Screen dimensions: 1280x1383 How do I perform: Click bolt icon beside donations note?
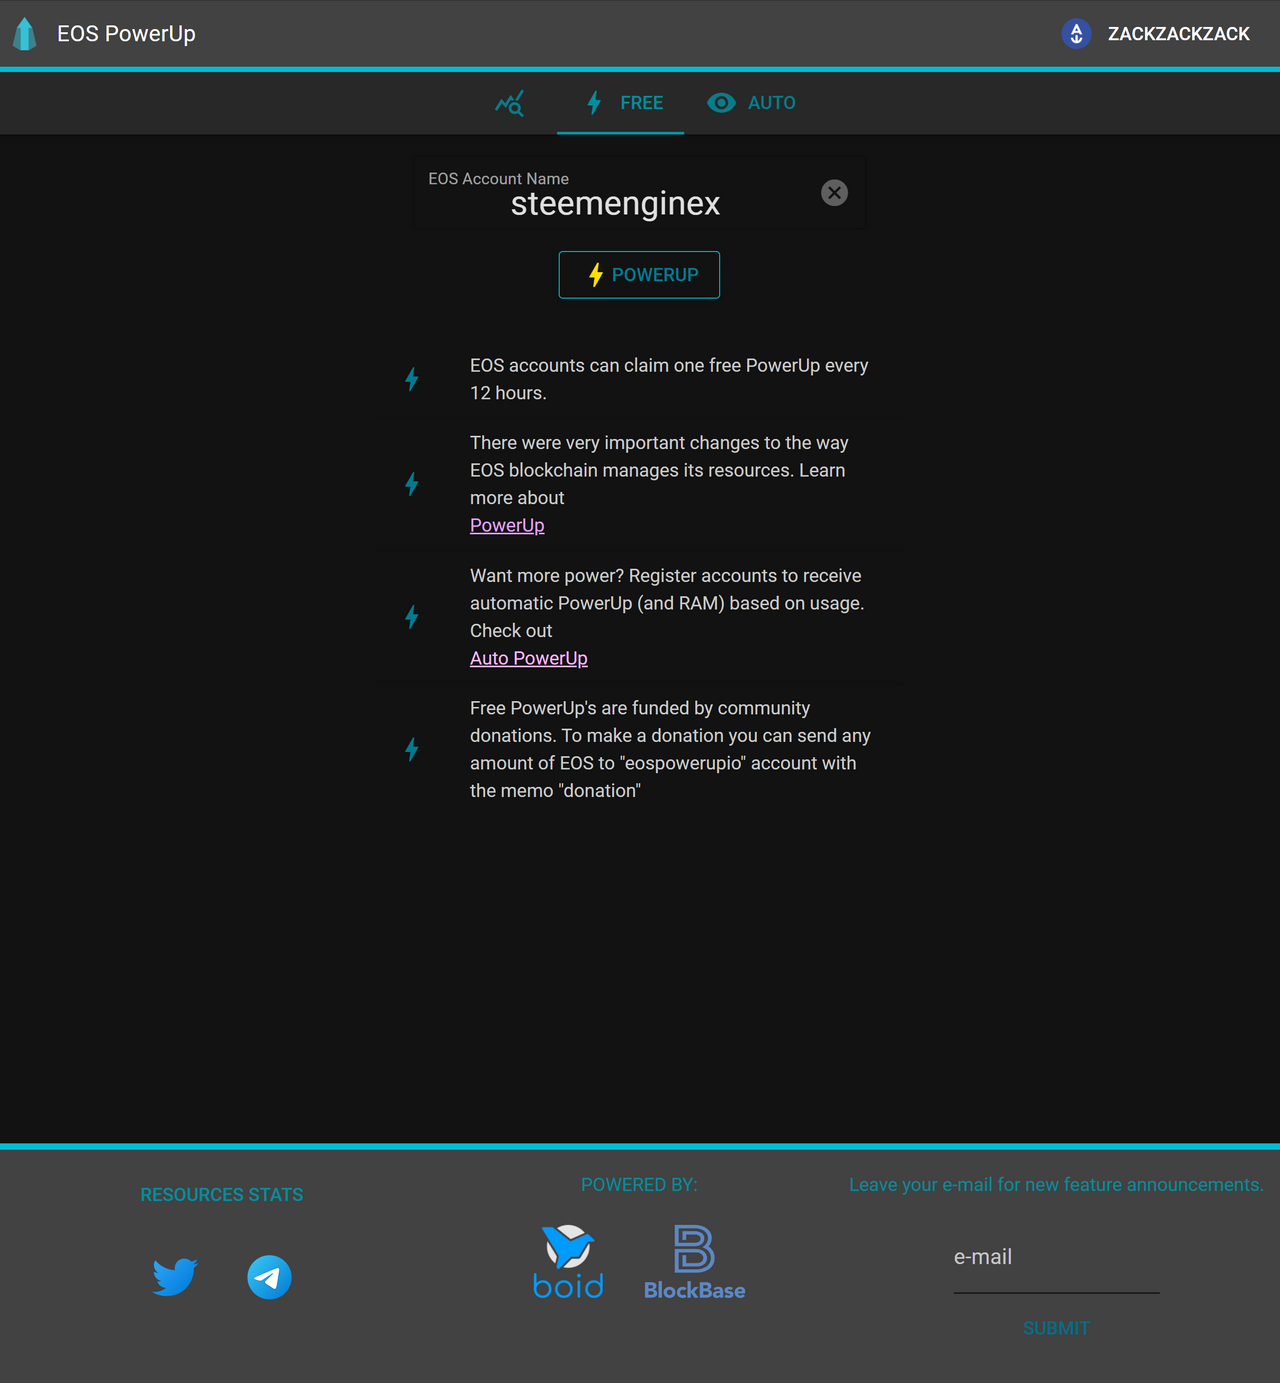[412, 749]
